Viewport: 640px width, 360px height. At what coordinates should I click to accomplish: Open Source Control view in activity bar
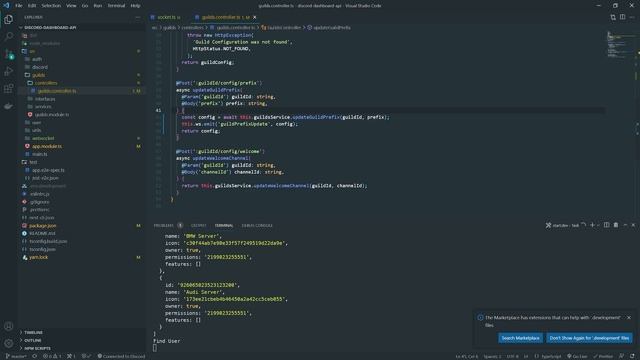pos(9,54)
